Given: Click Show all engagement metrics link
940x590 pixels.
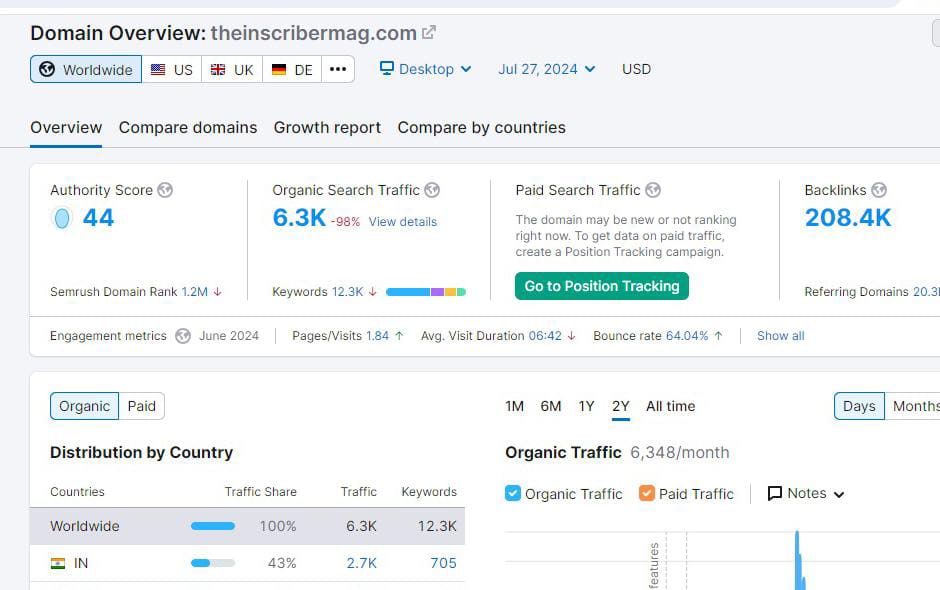Looking at the screenshot, I should pyautogui.click(x=781, y=336).
